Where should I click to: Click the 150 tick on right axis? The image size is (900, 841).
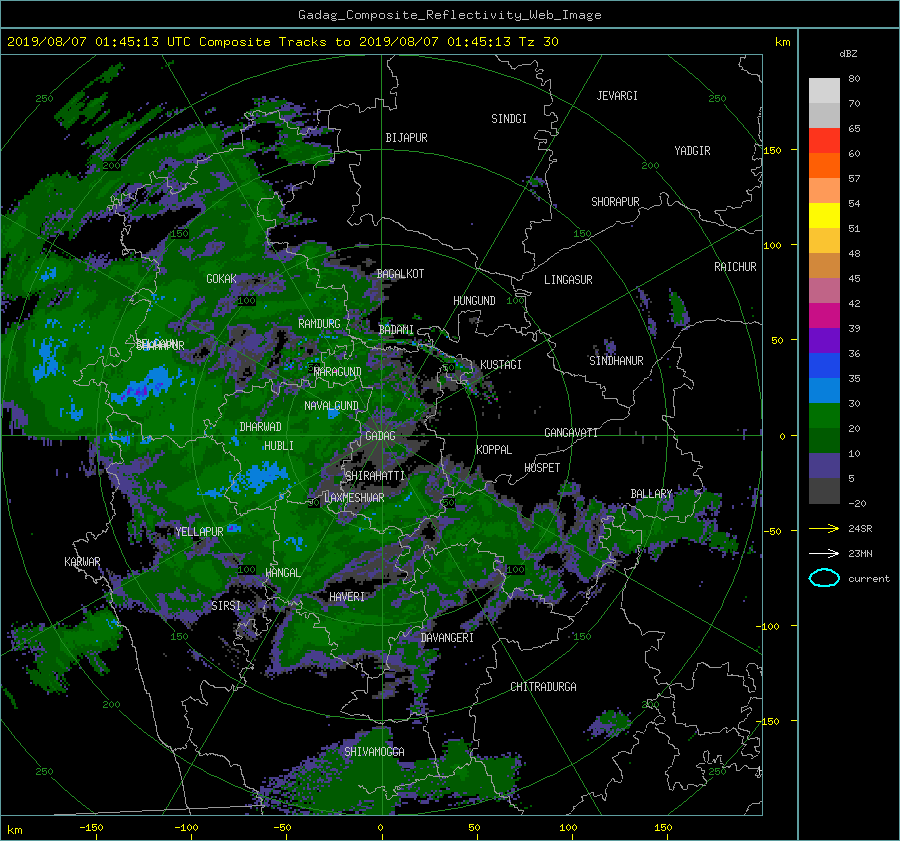773,150
